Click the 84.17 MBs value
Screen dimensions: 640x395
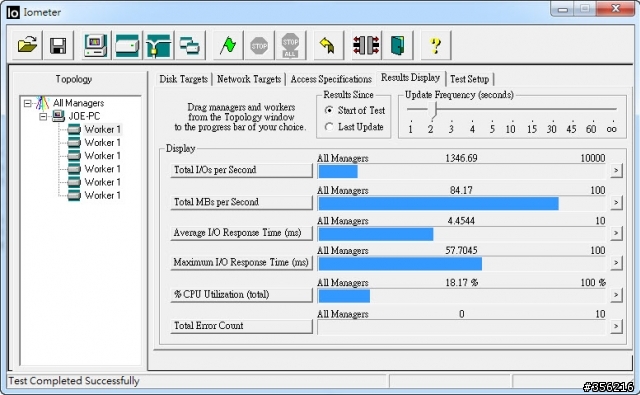[461, 190]
